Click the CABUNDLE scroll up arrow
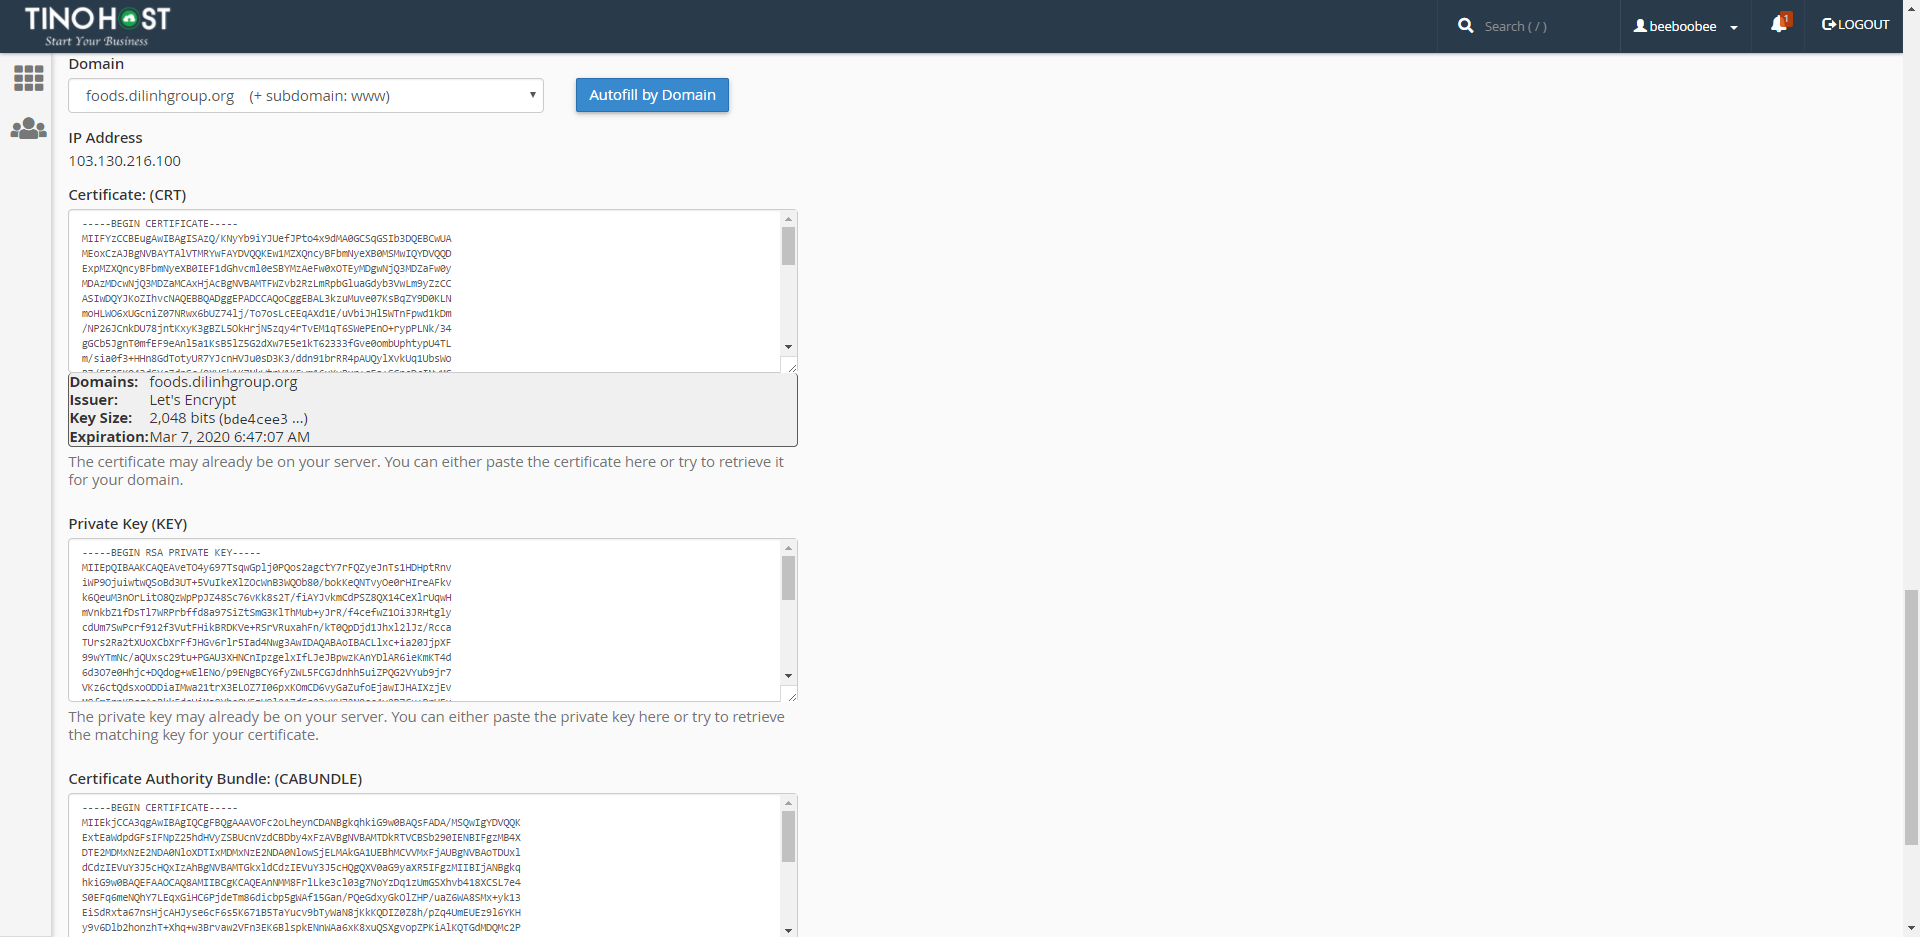 (788, 802)
